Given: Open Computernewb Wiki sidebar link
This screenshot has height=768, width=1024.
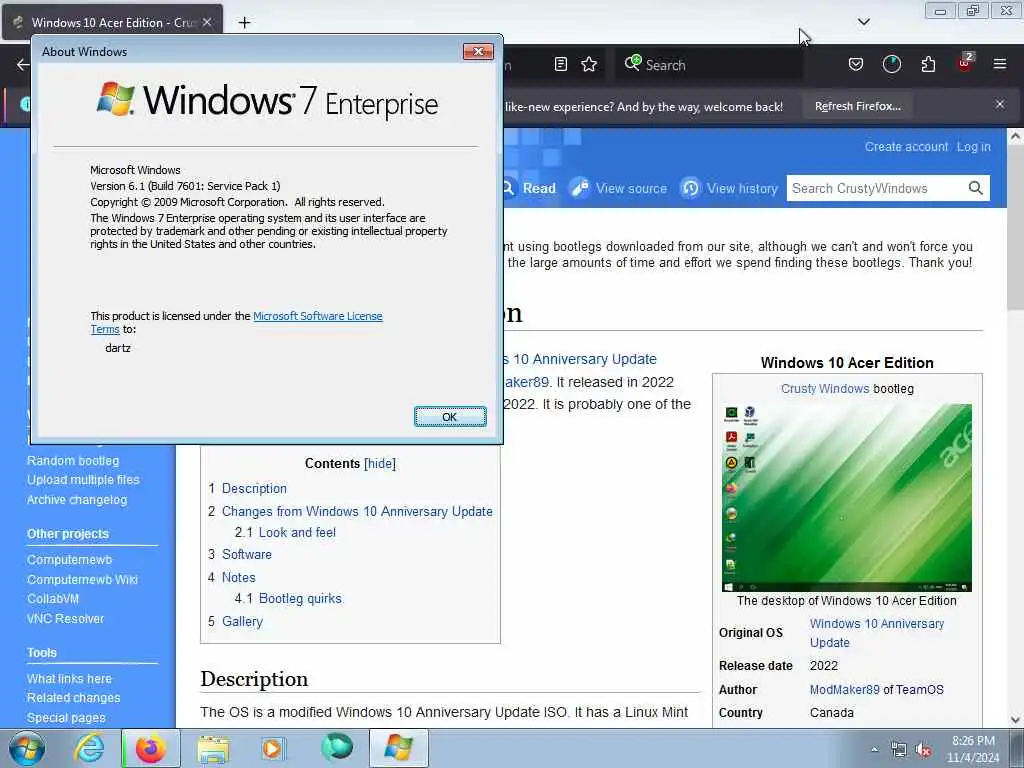Looking at the screenshot, I should coord(82,579).
